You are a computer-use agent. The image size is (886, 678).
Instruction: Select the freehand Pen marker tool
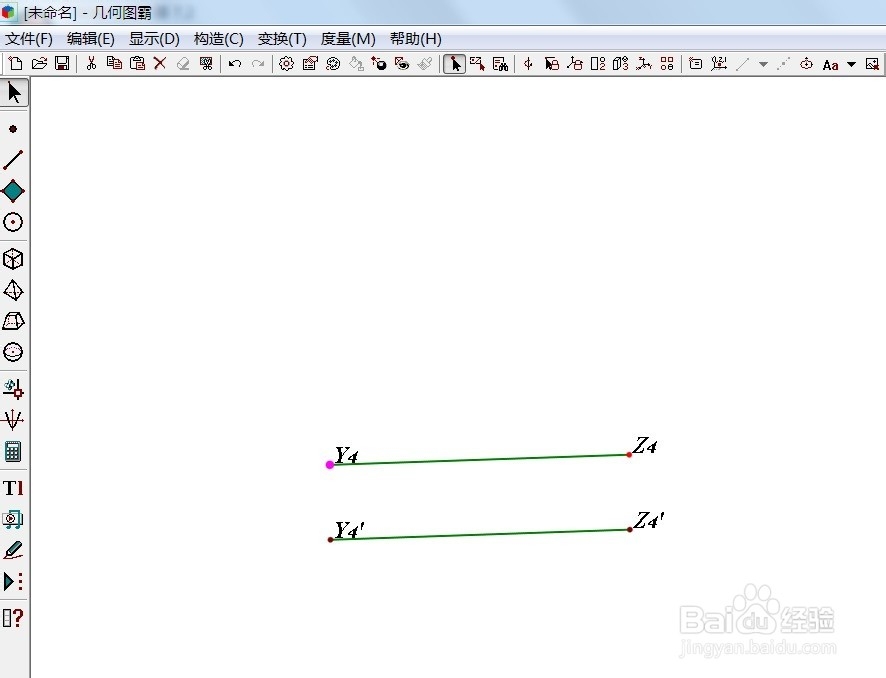[x=13, y=550]
